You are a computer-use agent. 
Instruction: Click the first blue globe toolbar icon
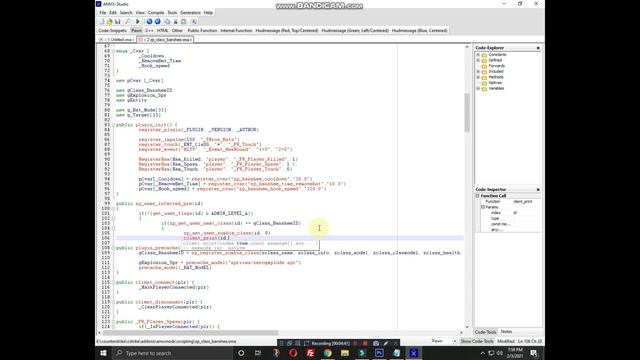coord(149,22)
